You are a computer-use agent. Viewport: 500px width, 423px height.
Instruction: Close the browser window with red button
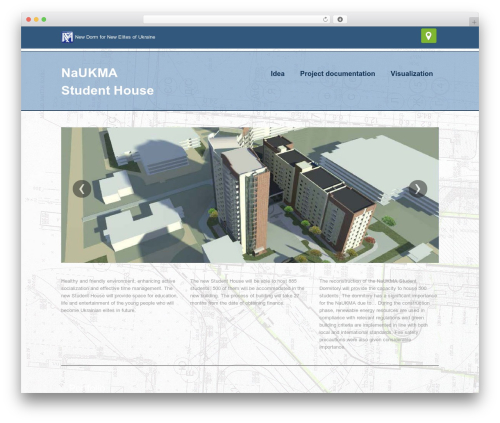pyautogui.click(x=29, y=19)
